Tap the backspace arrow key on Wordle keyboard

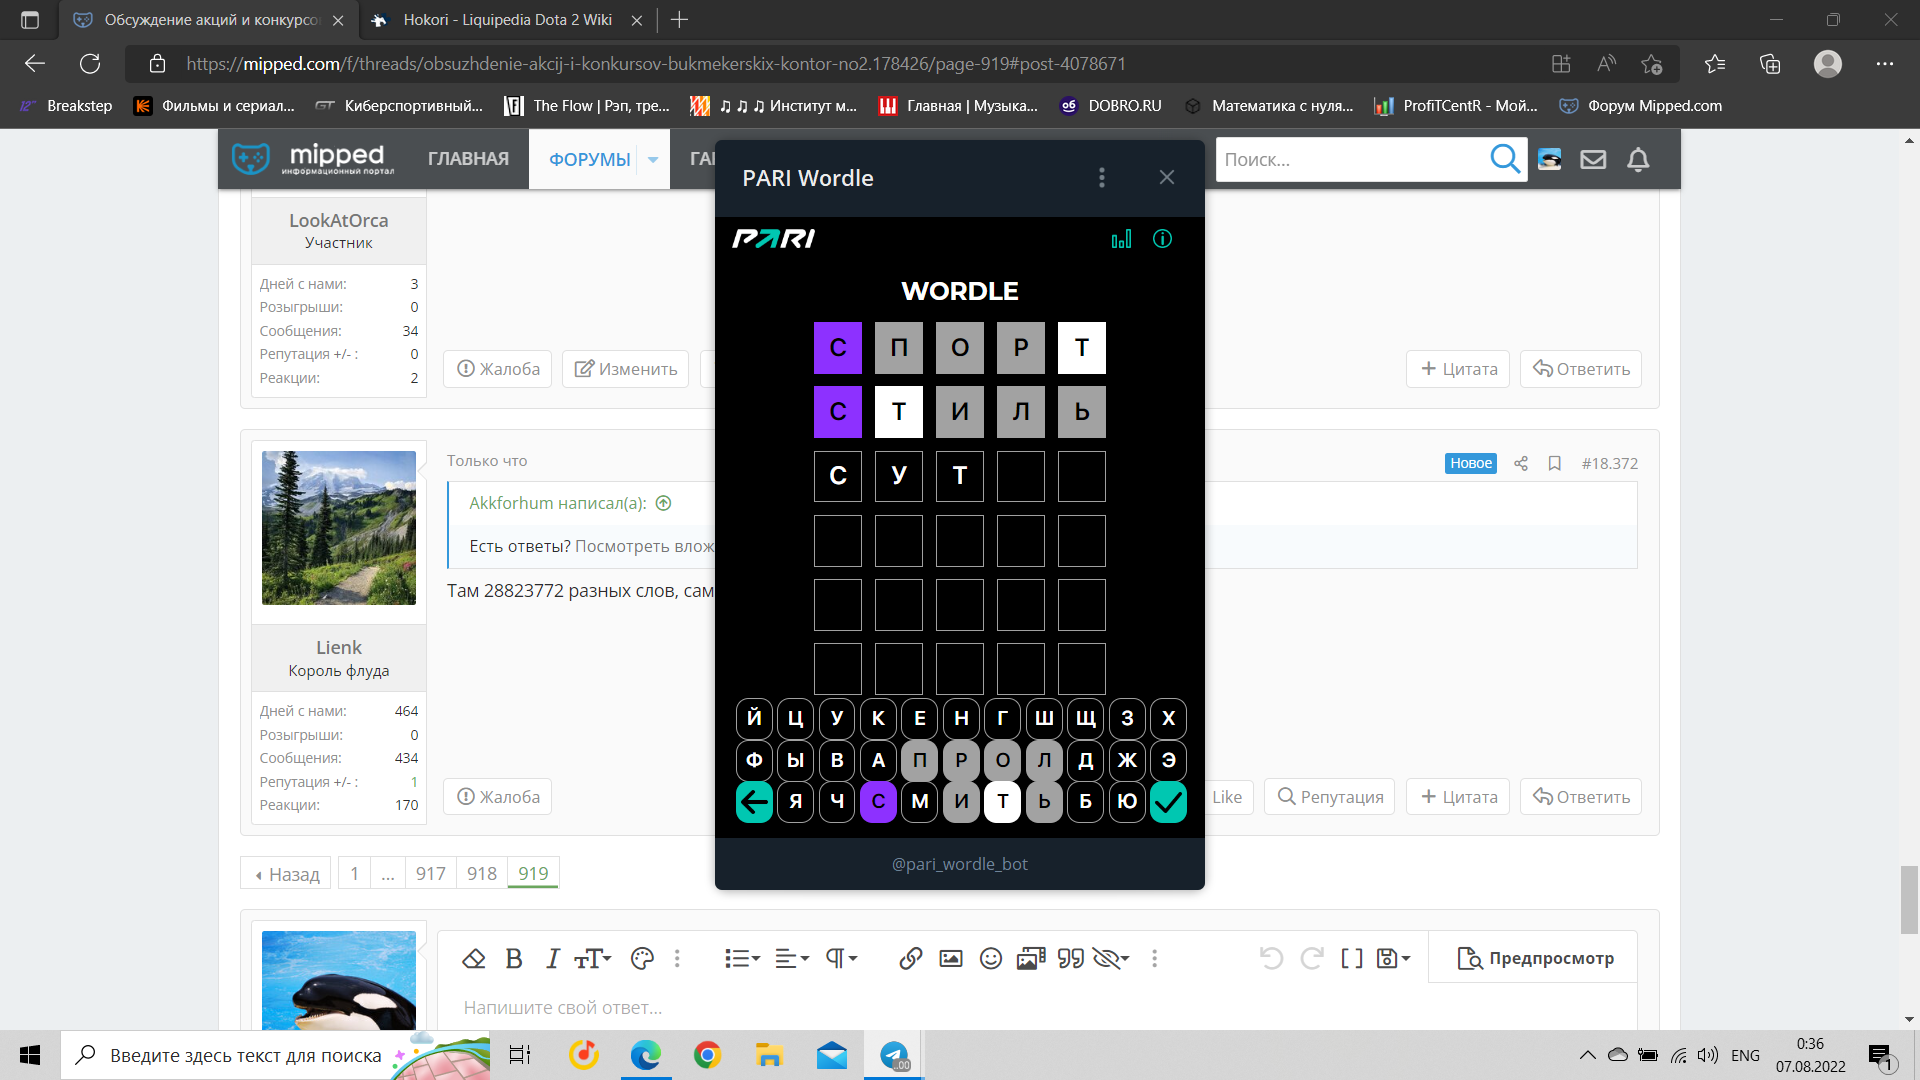pos(754,802)
